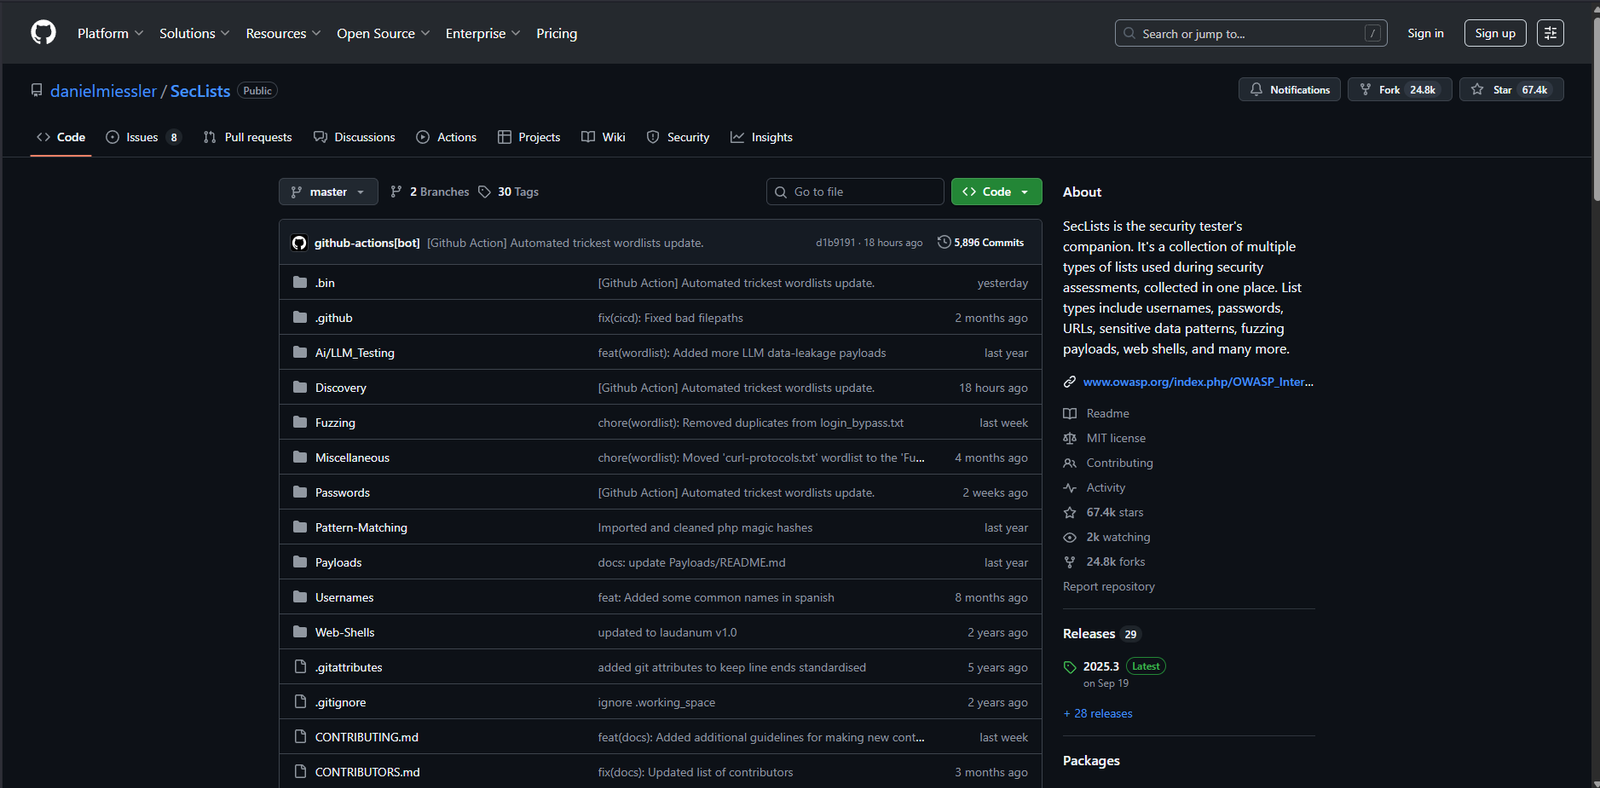Click the Fork repository icon
This screenshot has height=788, width=1600.
[1366, 90]
